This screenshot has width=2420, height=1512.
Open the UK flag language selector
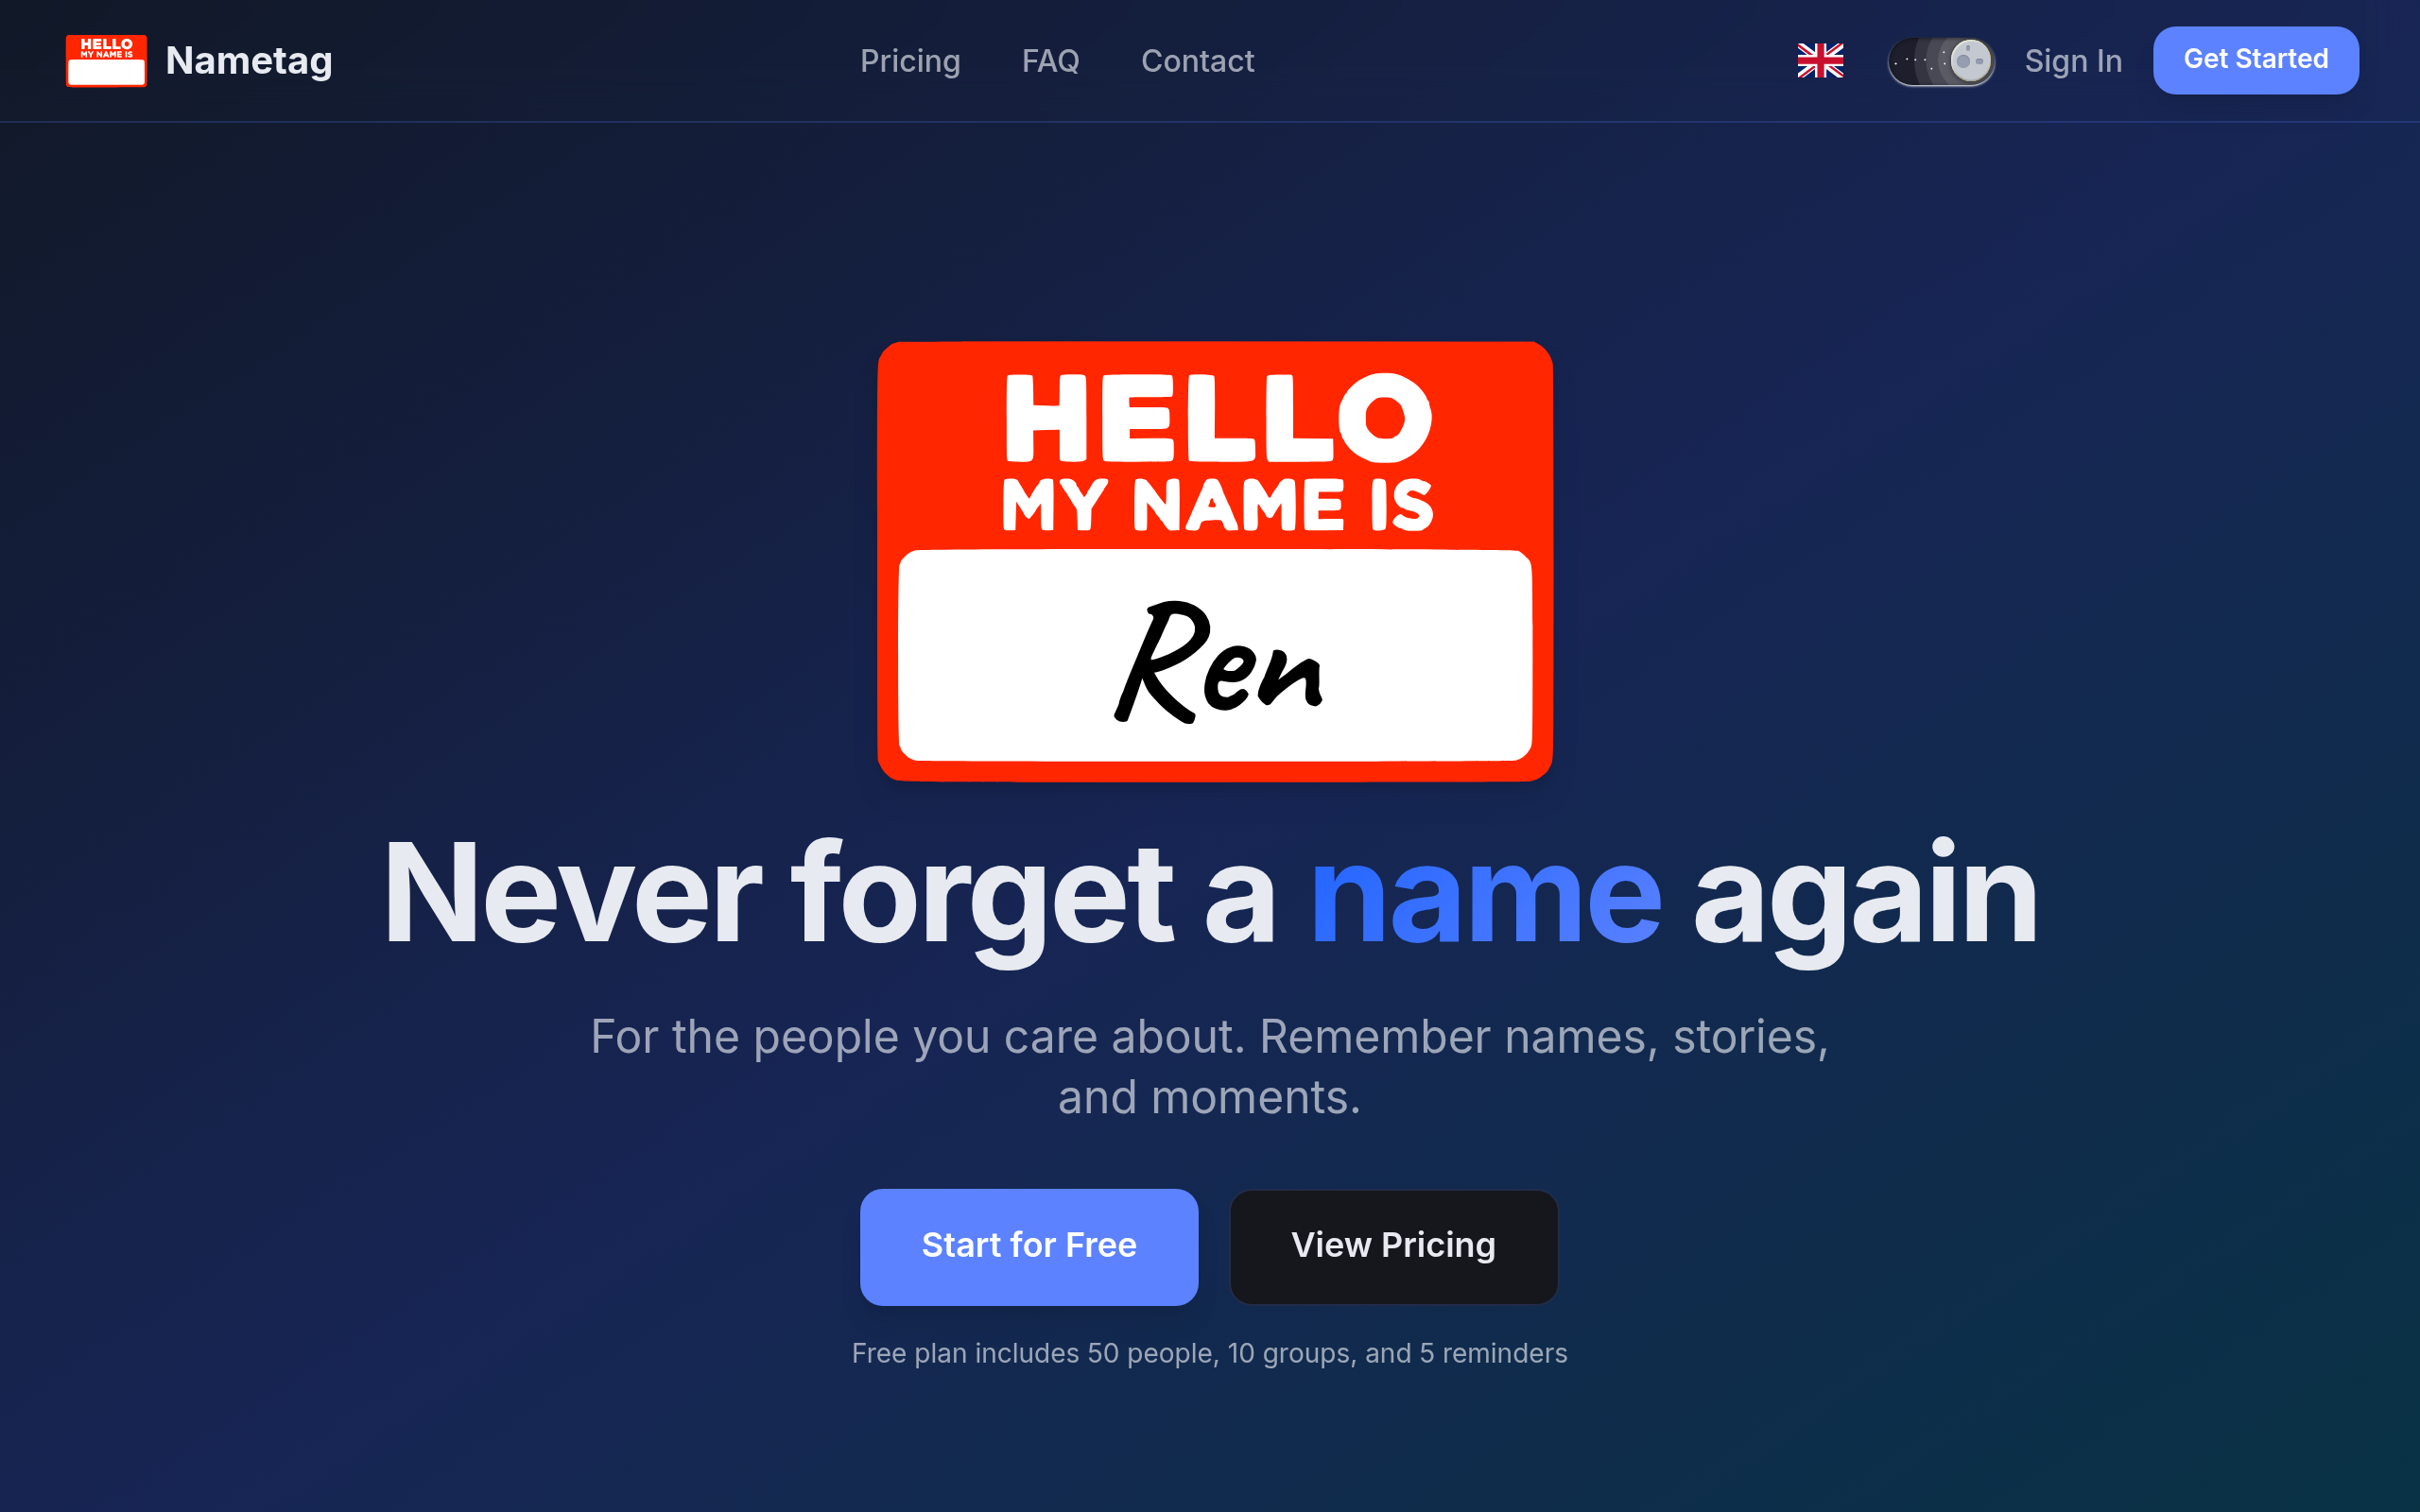1819,61
